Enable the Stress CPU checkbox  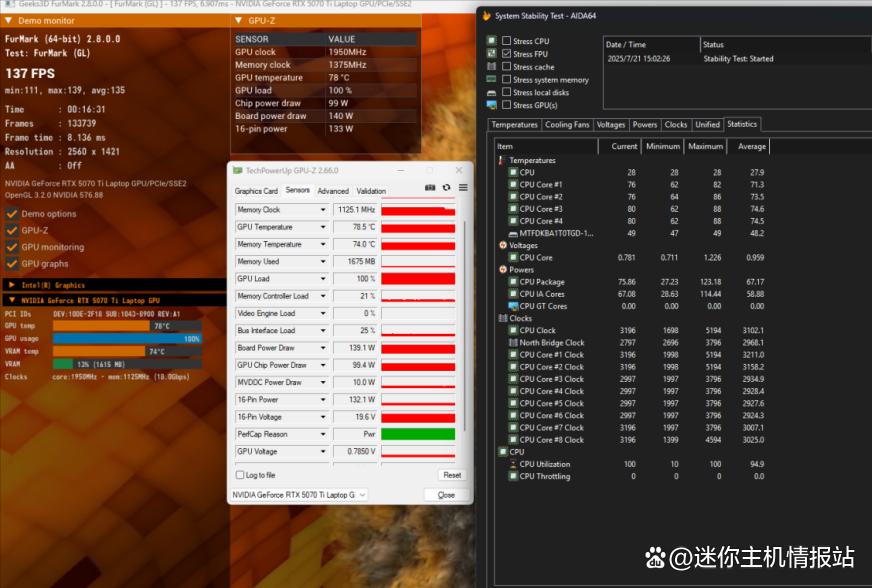[506, 41]
